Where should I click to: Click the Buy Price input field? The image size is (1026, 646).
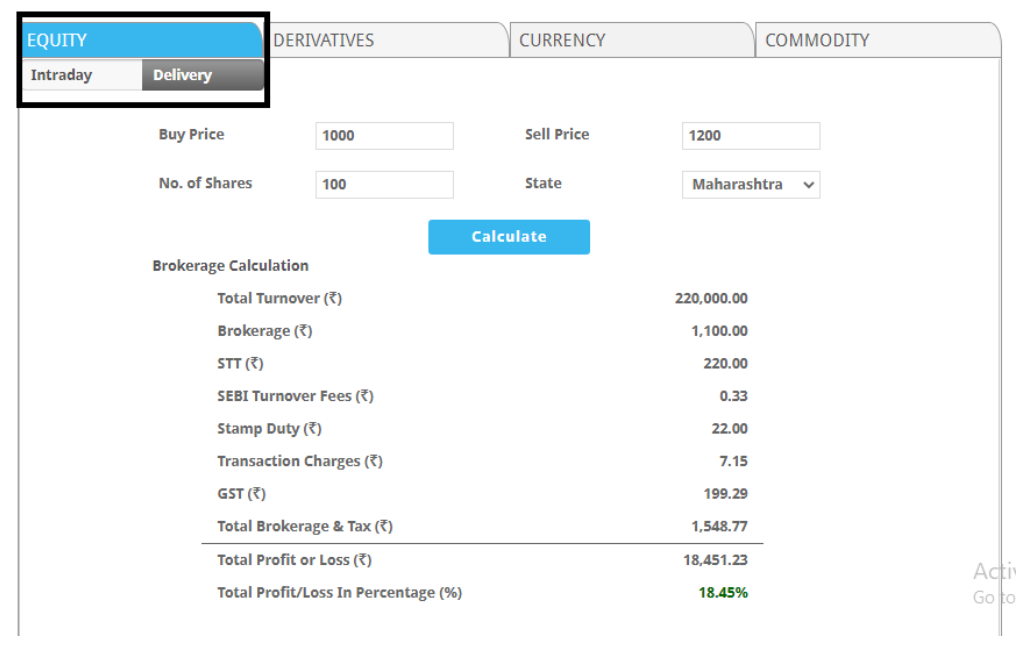[x=384, y=136]
